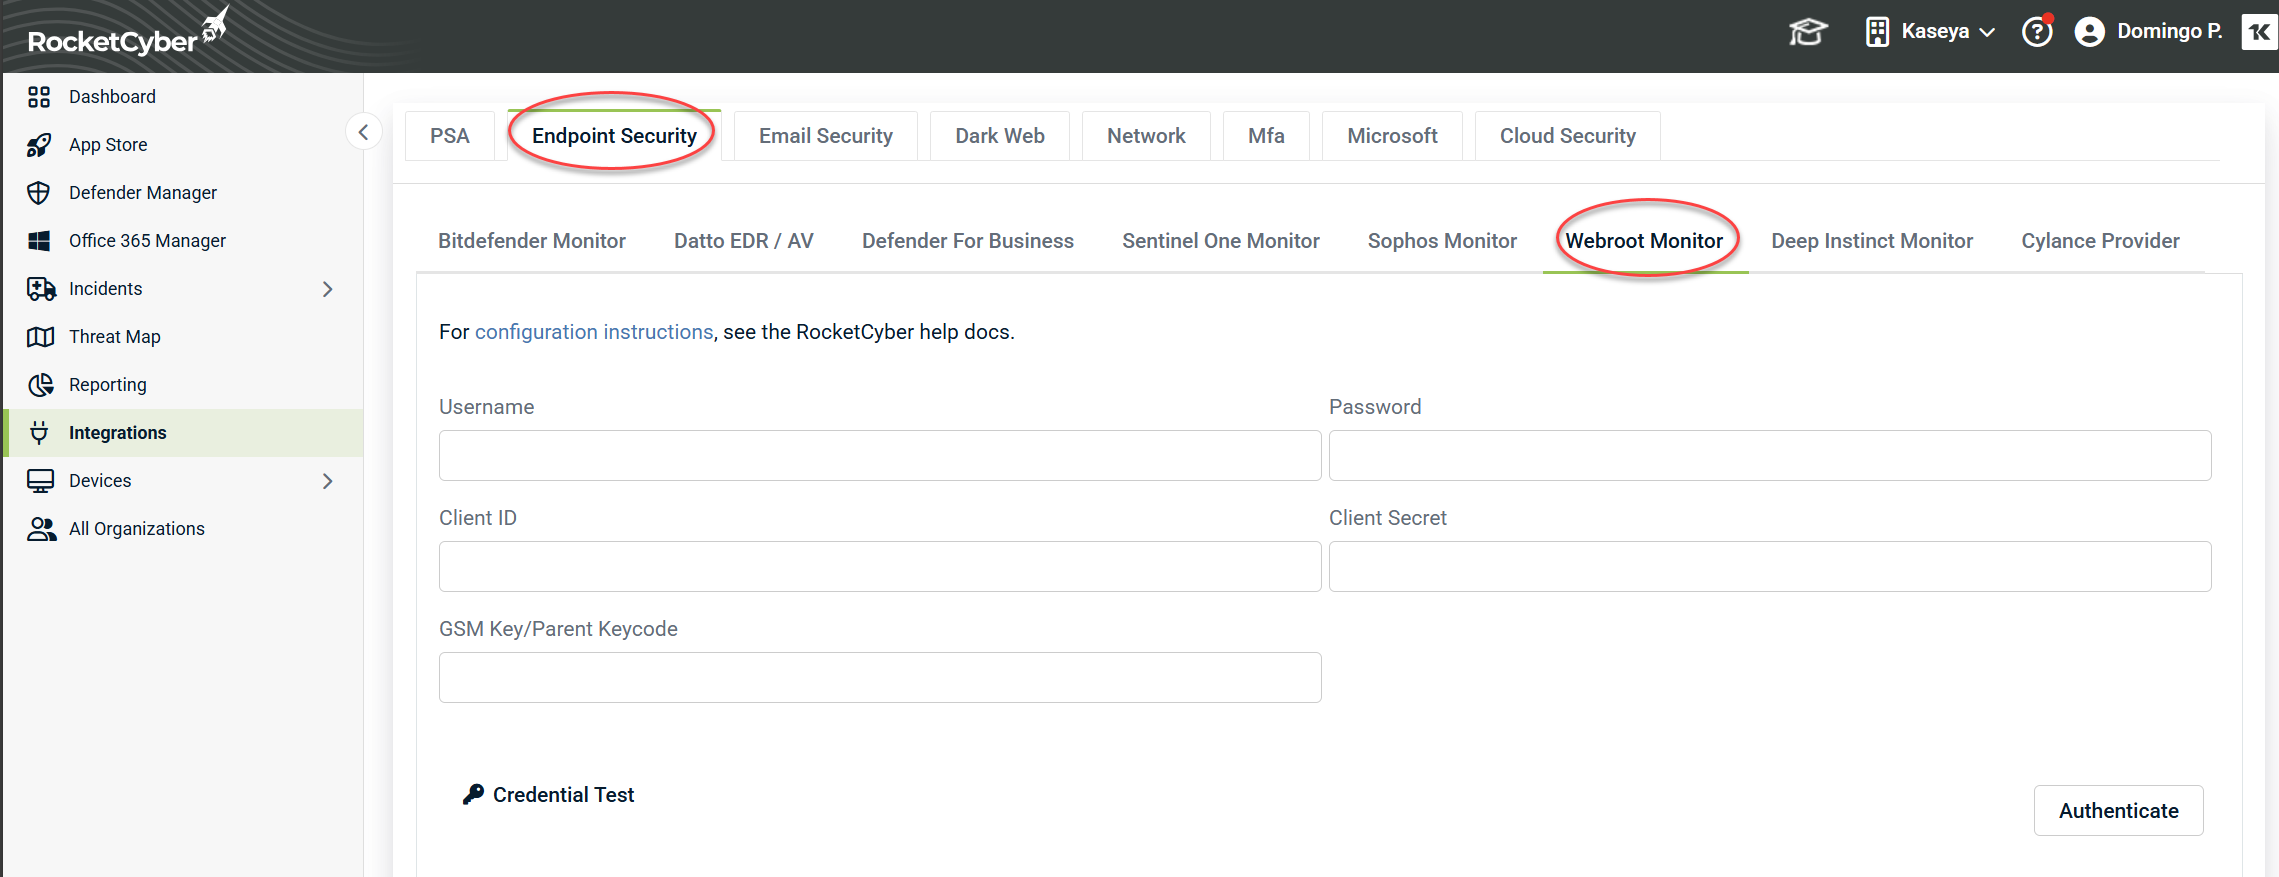Click the Office 365 Manager Windows icon

tap(39, 241)
